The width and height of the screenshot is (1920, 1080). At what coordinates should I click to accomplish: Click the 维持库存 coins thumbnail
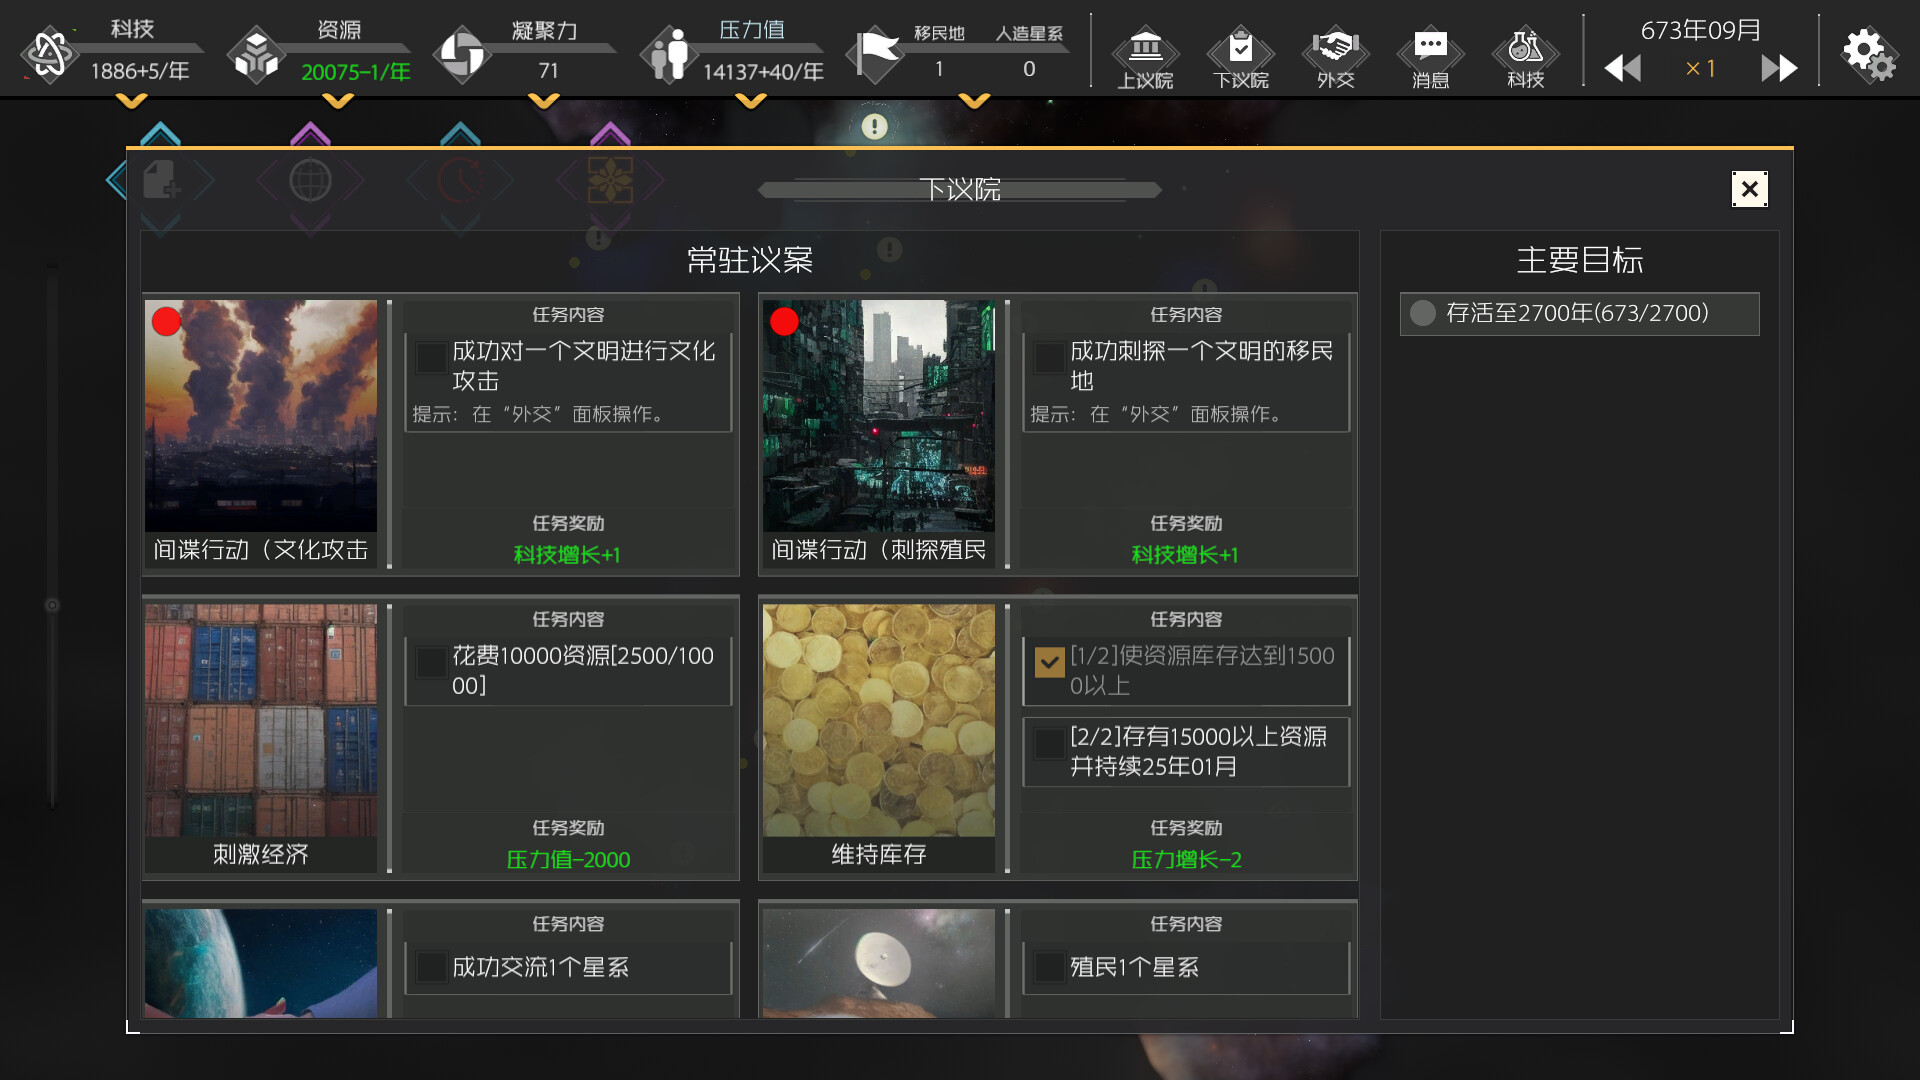[x=879, y=720]
